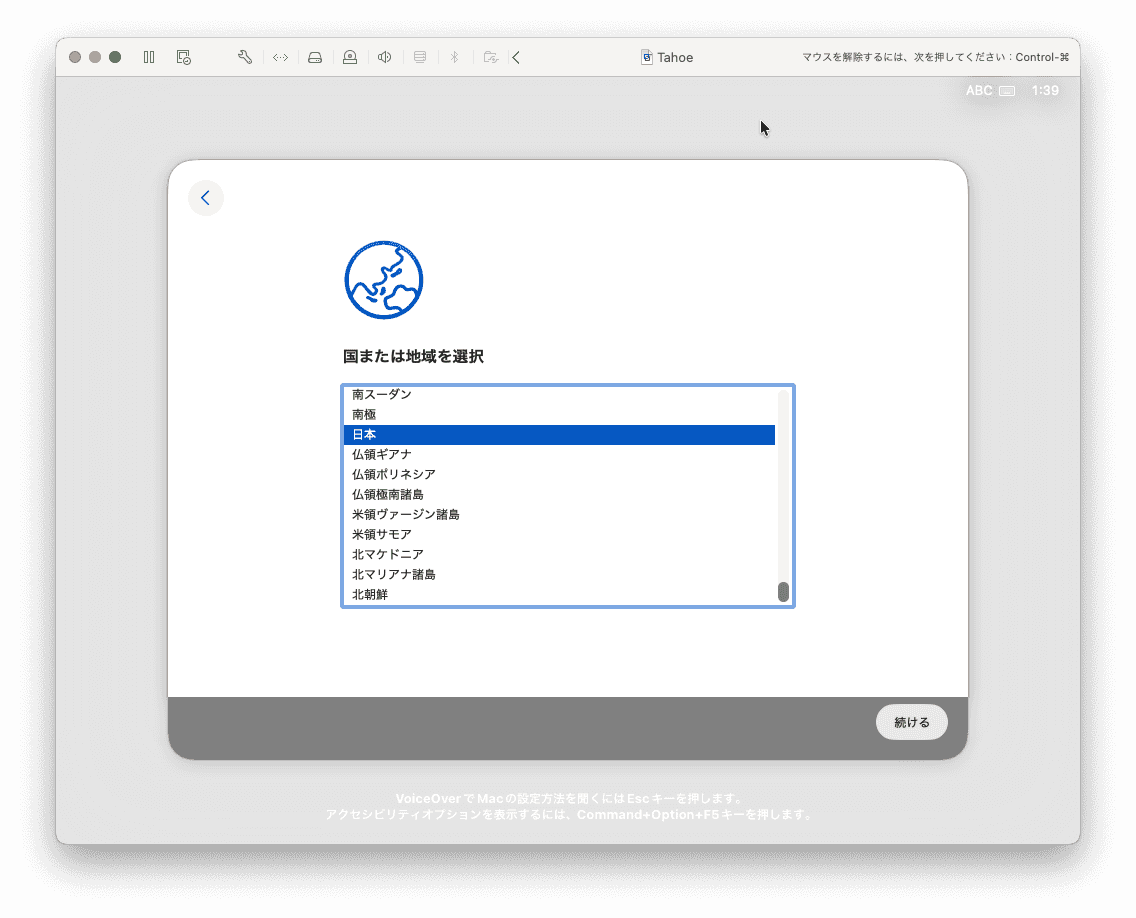Click the network adapter icon

point(281,57)
